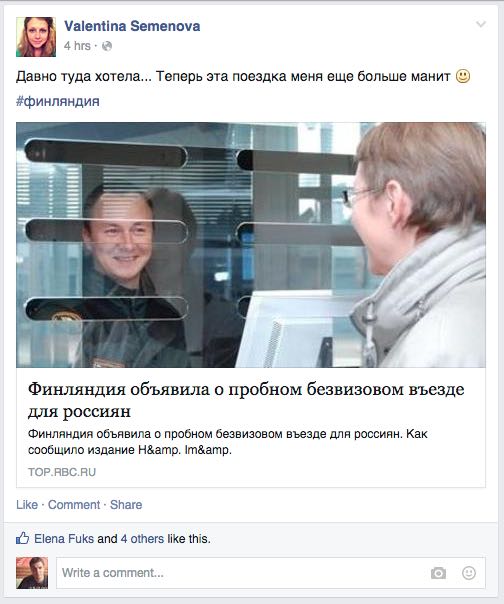Attach a photo using the camera icon

[x=438, y=573]
